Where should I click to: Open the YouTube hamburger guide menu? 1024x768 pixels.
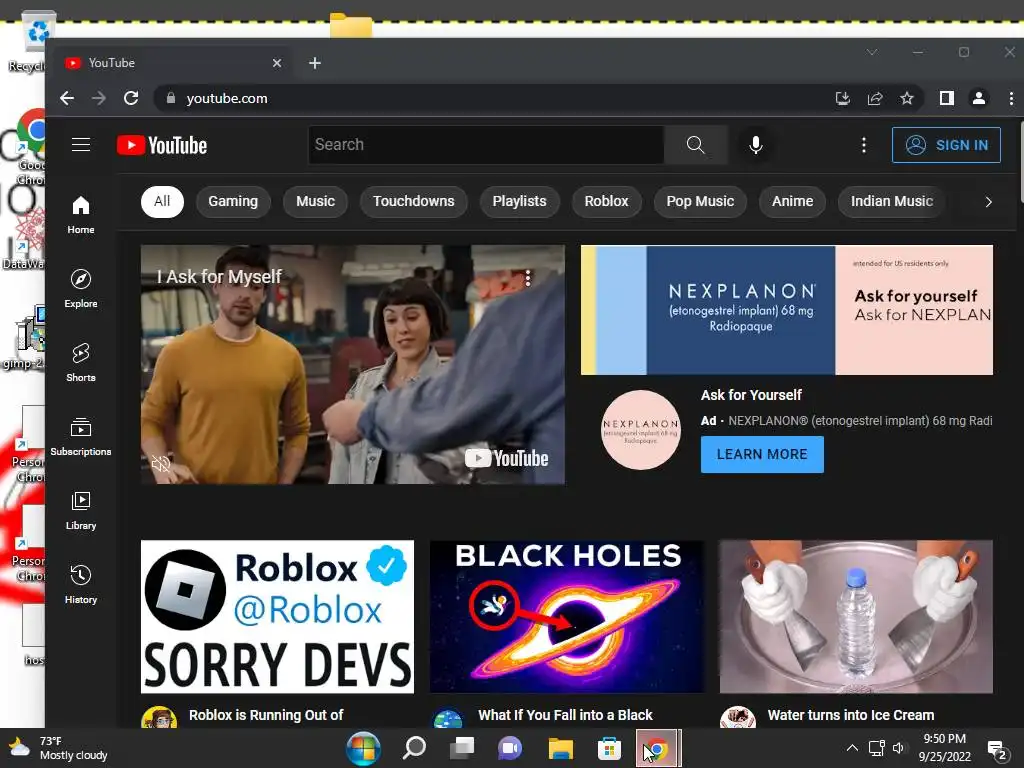point(81,144)
